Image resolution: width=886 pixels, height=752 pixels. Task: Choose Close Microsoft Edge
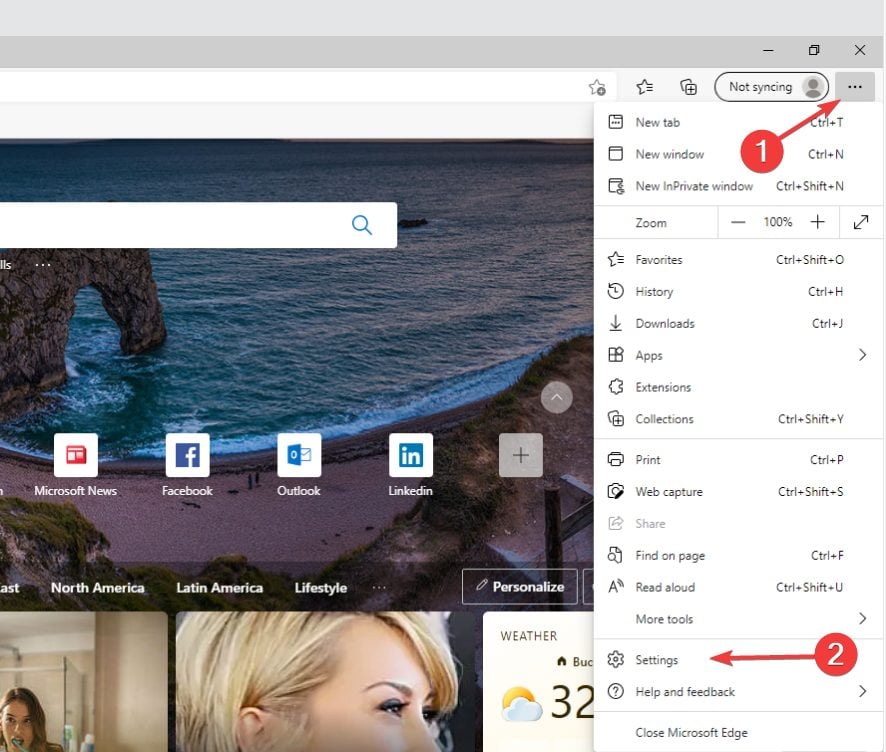click(737, 733)
